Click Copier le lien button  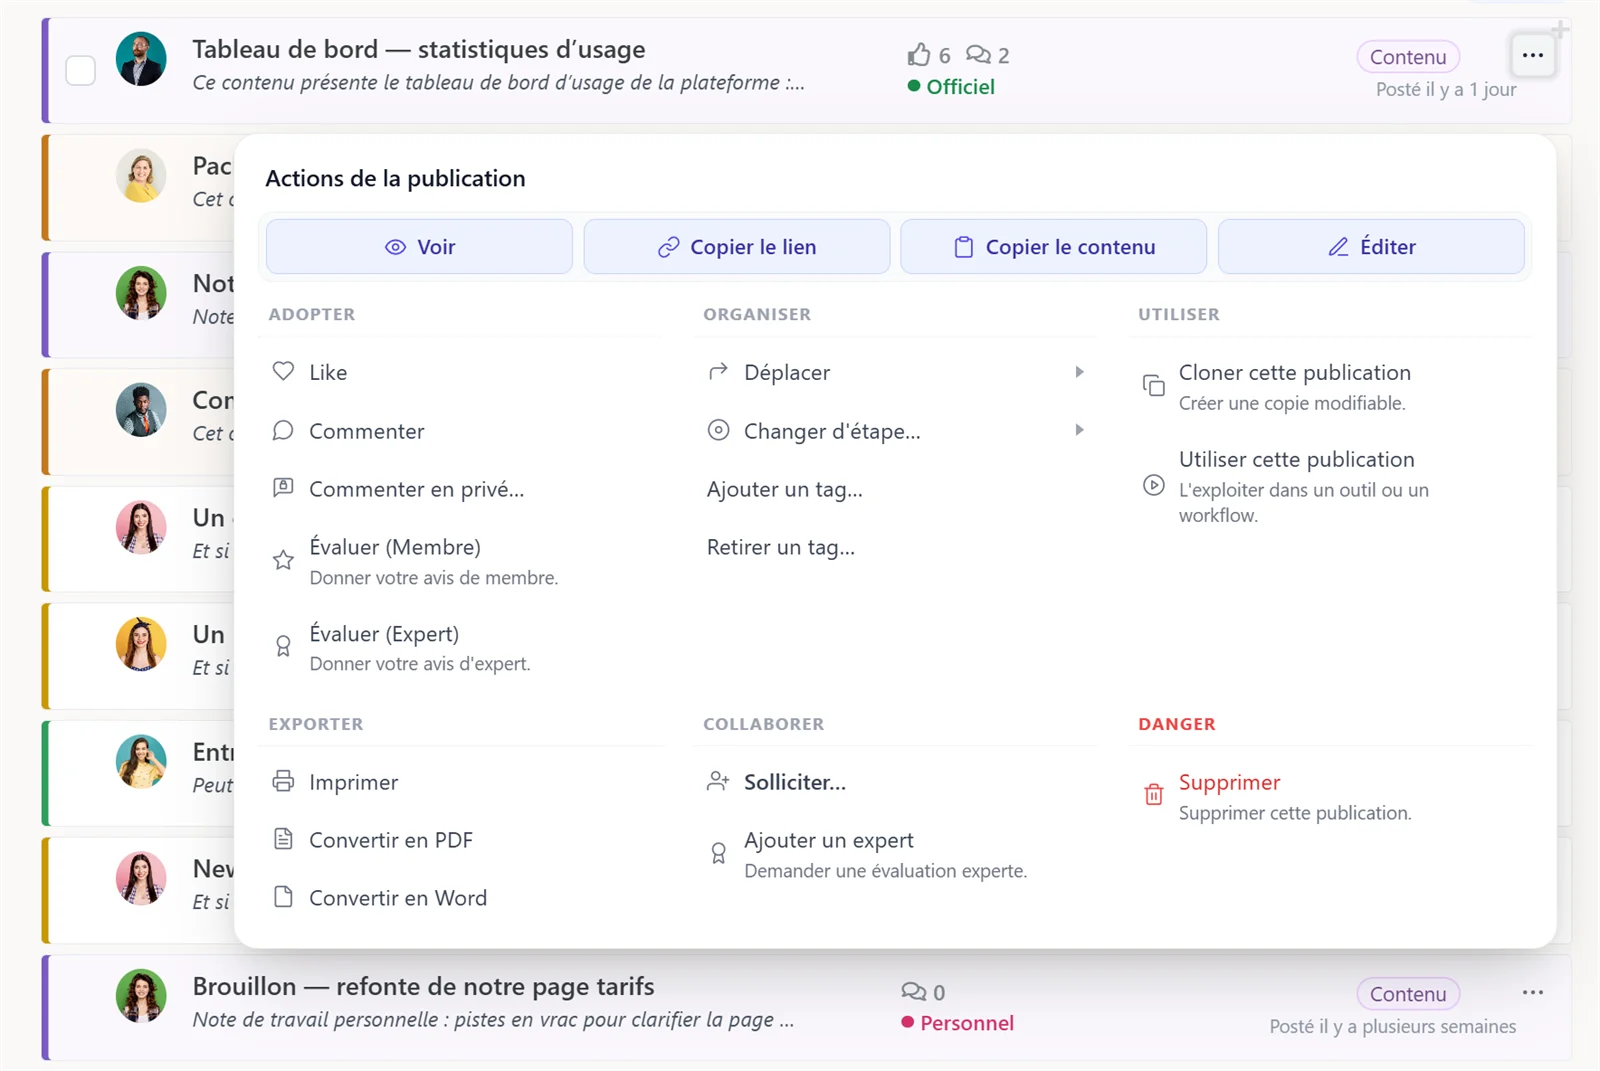point(736,246)
